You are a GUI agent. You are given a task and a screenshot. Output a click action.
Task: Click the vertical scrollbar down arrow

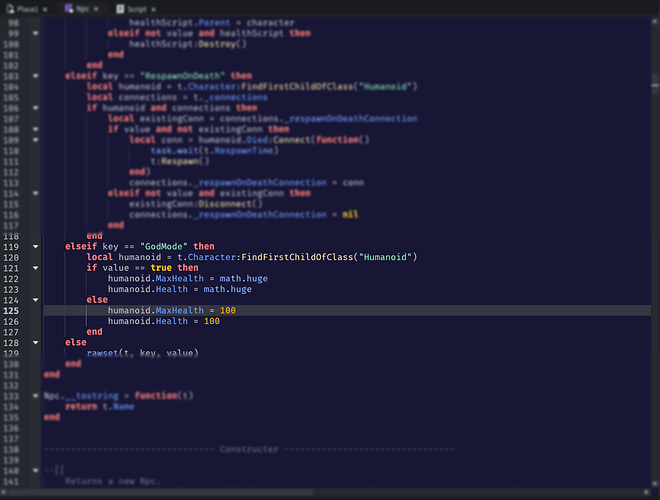click(x=655, y=484)
